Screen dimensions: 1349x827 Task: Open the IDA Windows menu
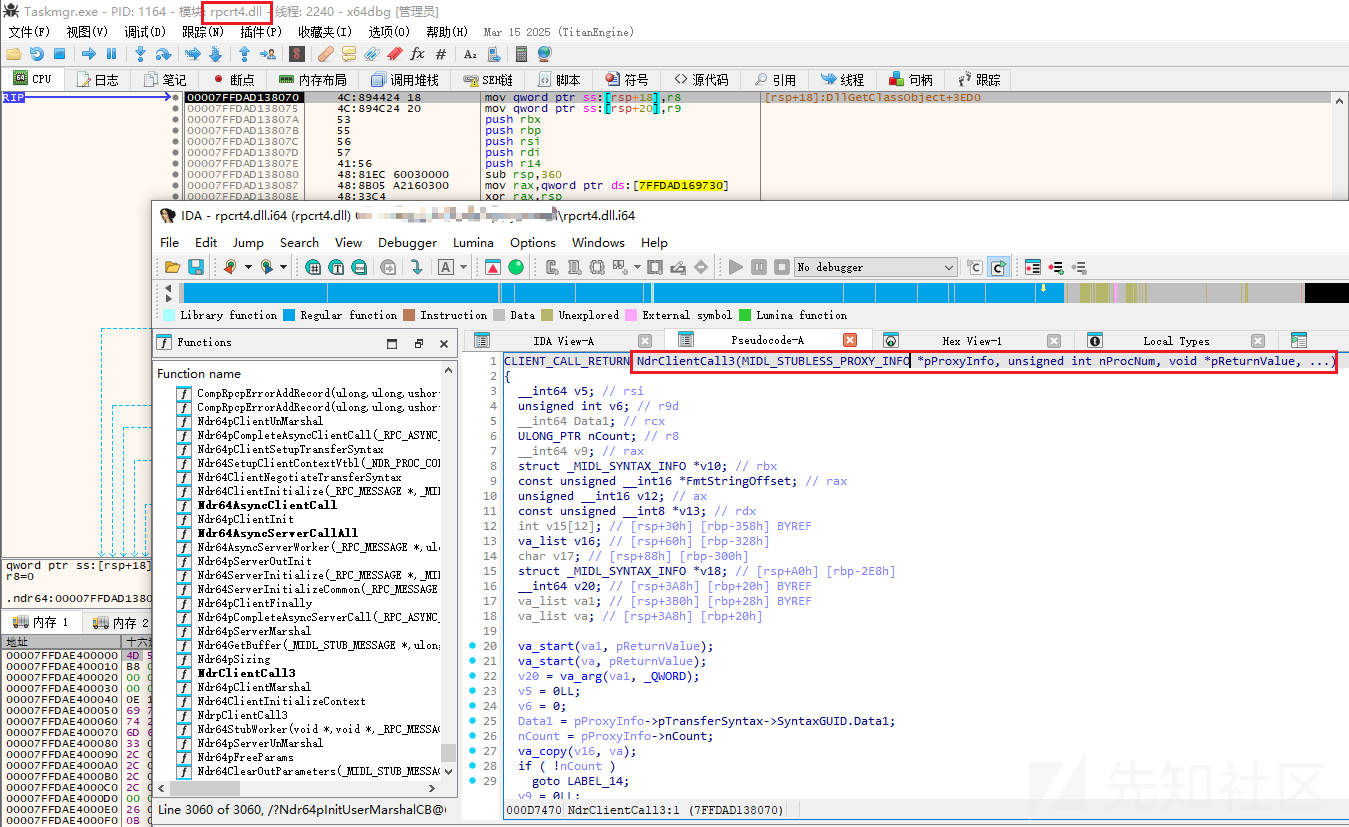click(x=598, y=242)
